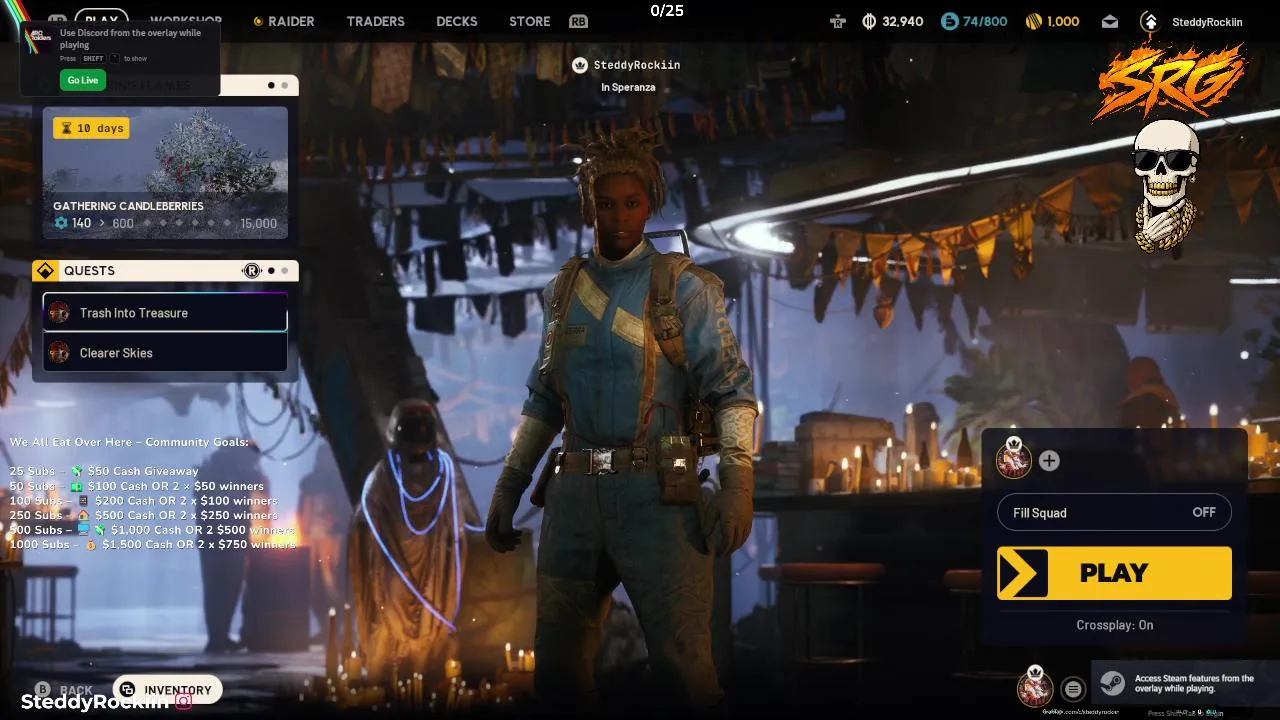Click the social menu icon beside the bottom avatar
1280x720 pixels.
1073,688
